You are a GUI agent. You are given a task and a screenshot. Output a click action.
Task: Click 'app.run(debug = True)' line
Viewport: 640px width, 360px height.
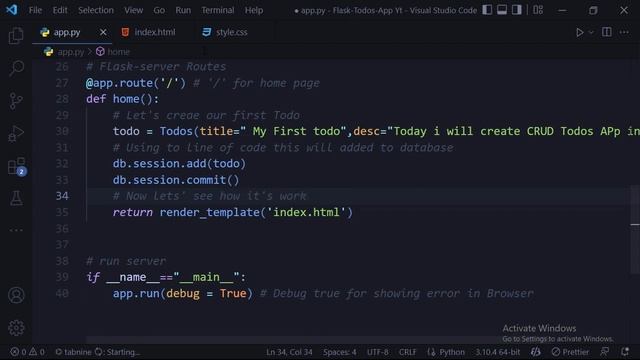pyautogui.click(x=182, y=293)
